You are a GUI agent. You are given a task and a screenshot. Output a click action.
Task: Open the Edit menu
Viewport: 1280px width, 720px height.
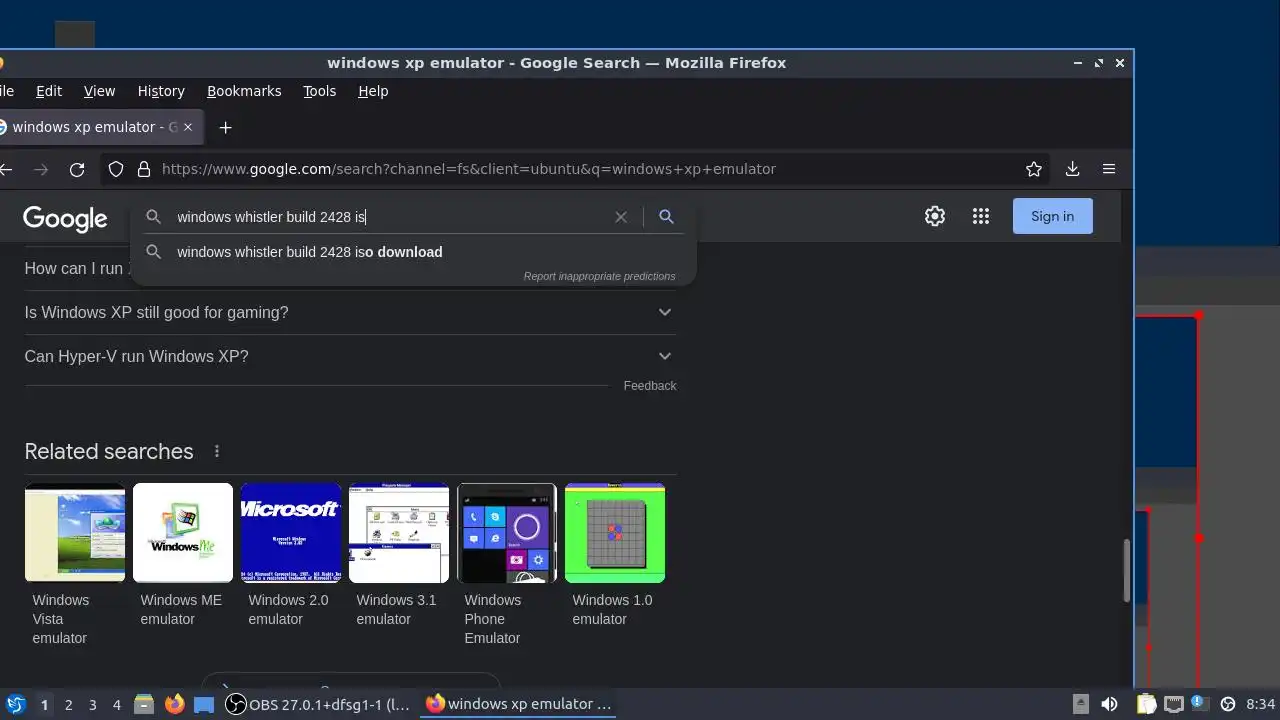(x=49, y=91)
